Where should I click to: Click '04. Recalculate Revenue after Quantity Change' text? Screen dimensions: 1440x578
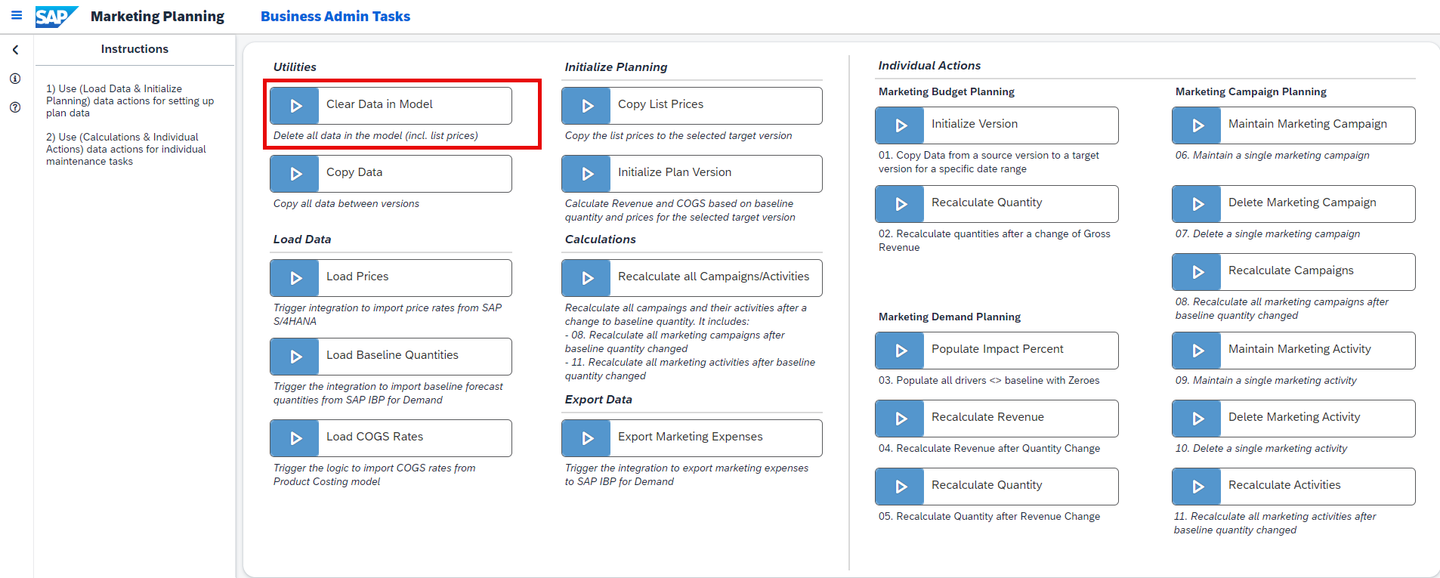[x=989, y=448]
